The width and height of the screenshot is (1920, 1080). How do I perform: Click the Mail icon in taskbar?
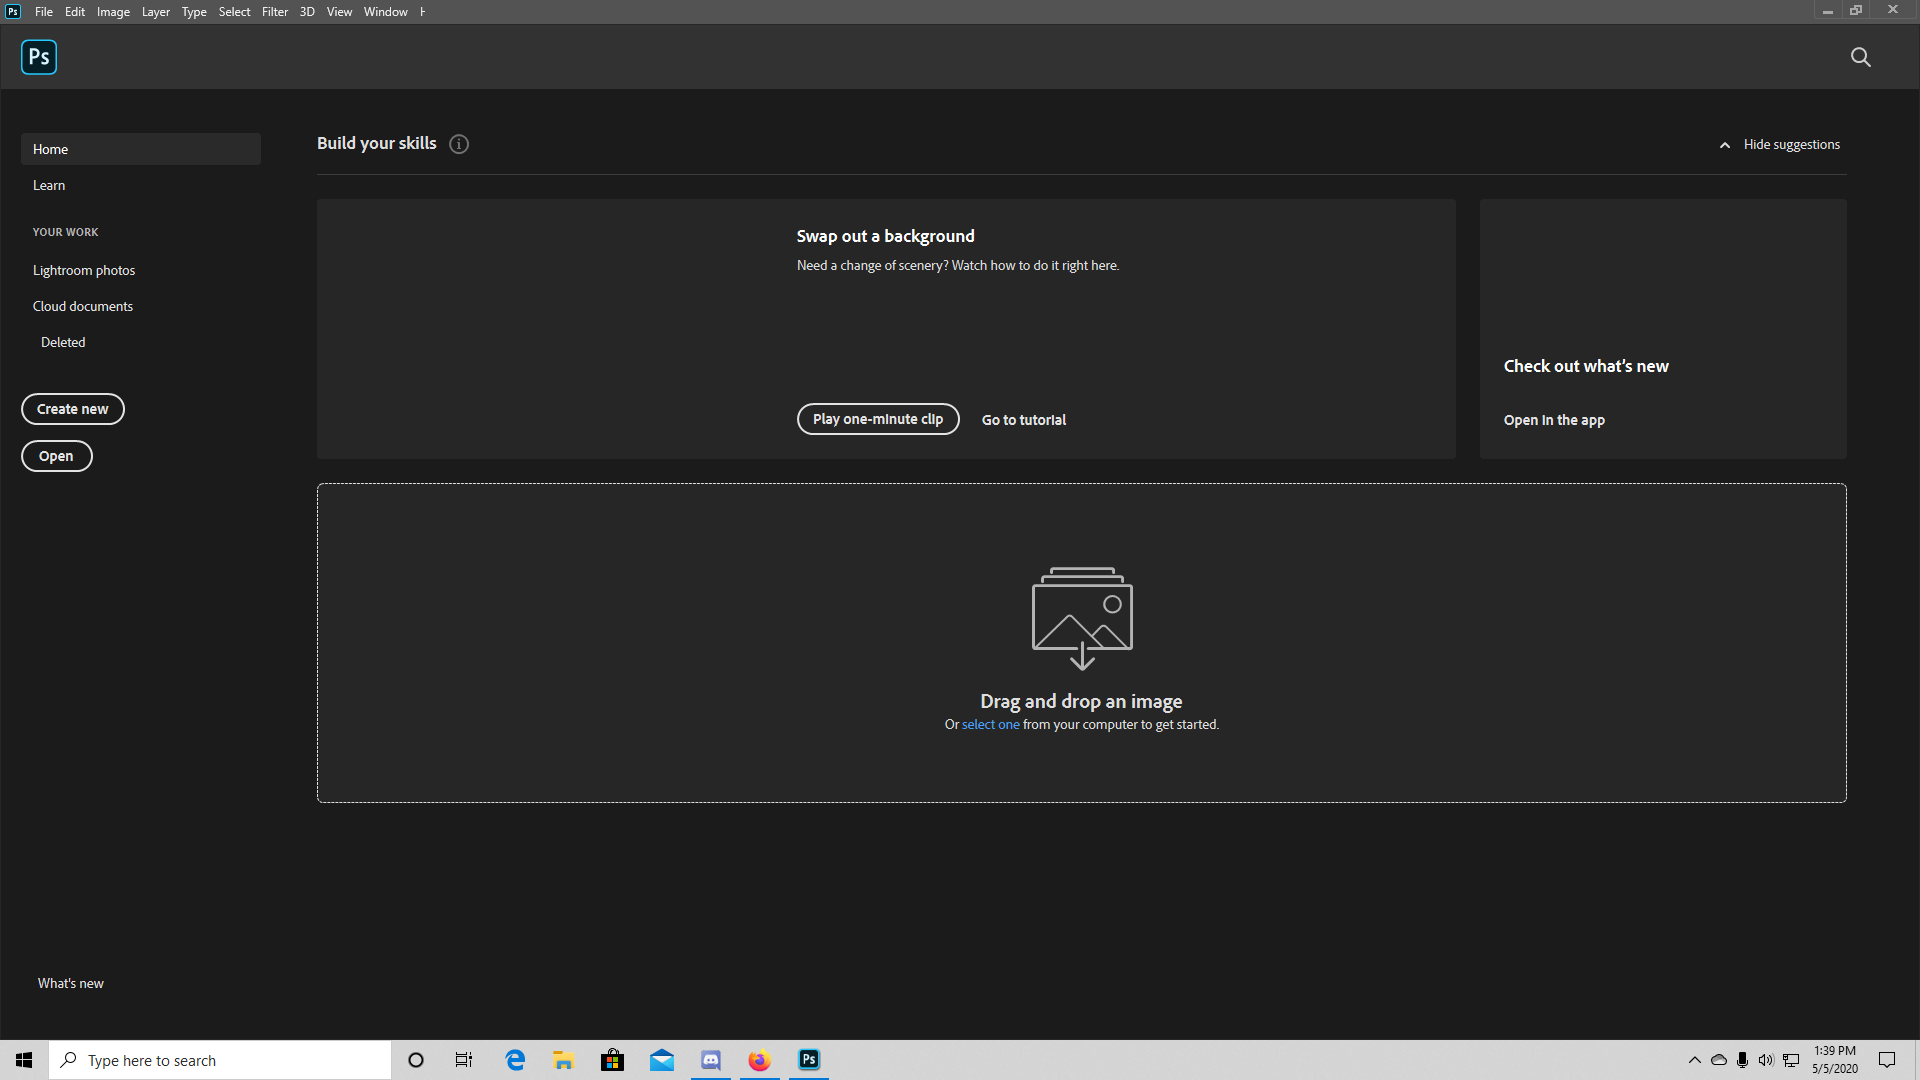[662, 1059]
